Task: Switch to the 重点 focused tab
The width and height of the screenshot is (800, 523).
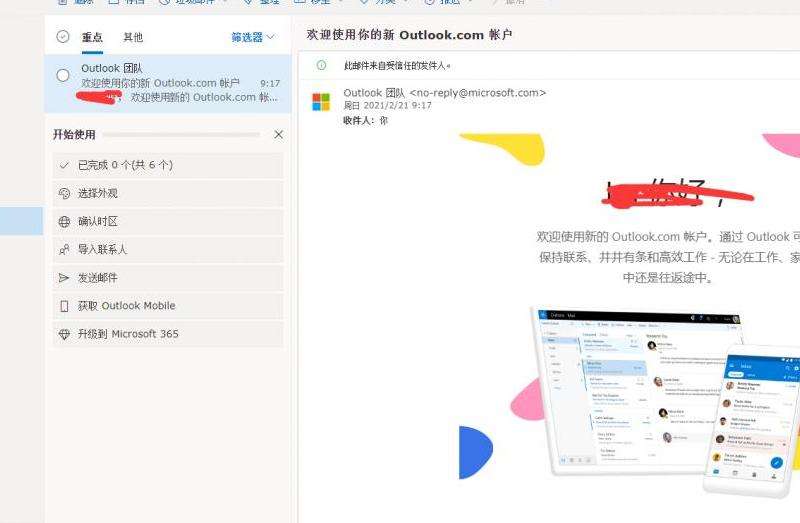Action: 92,37
